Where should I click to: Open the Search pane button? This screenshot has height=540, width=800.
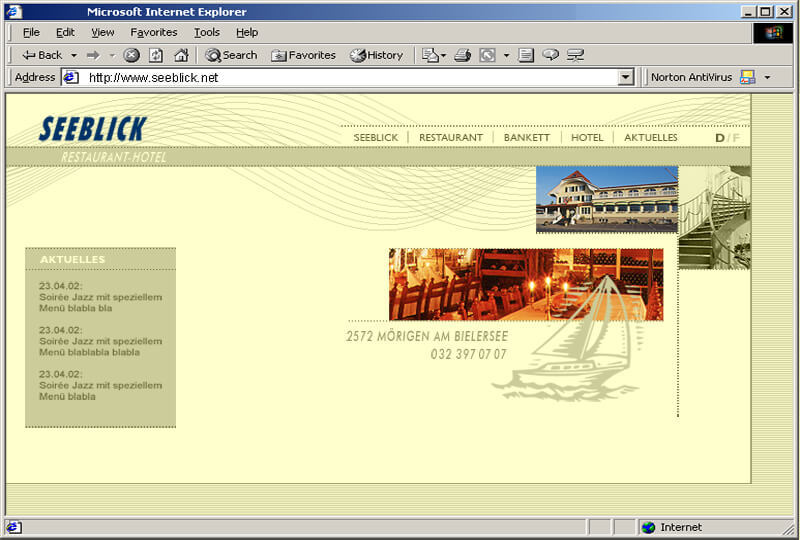[231, 55]
